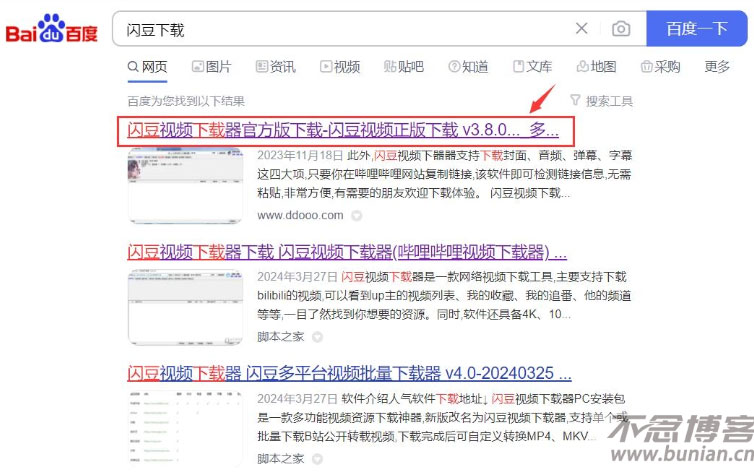
Task: Click the 百度一下 search button
Action: click(696, 29)
